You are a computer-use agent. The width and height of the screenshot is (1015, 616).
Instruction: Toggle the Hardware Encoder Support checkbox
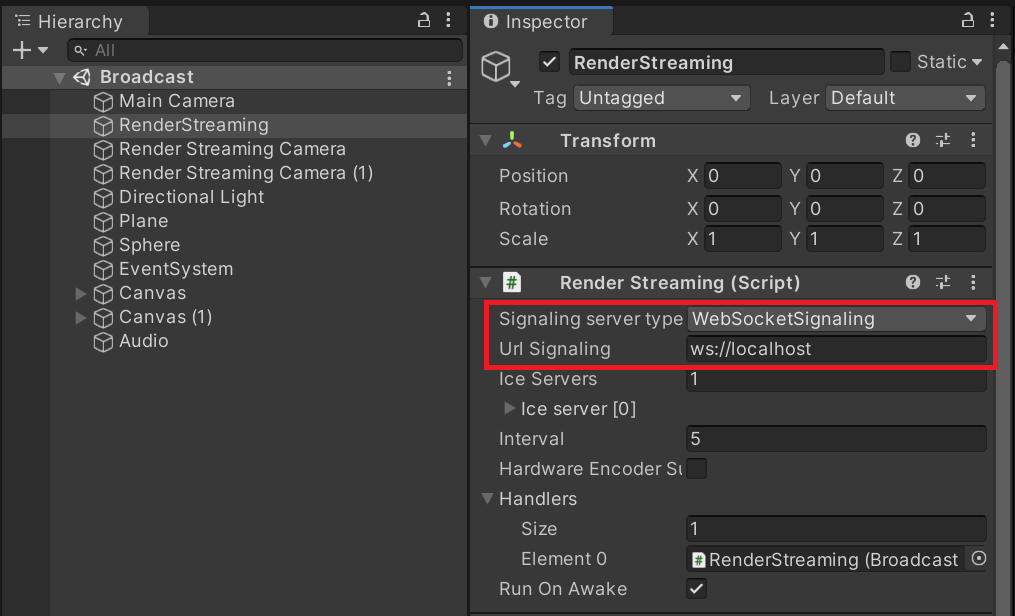696,468
